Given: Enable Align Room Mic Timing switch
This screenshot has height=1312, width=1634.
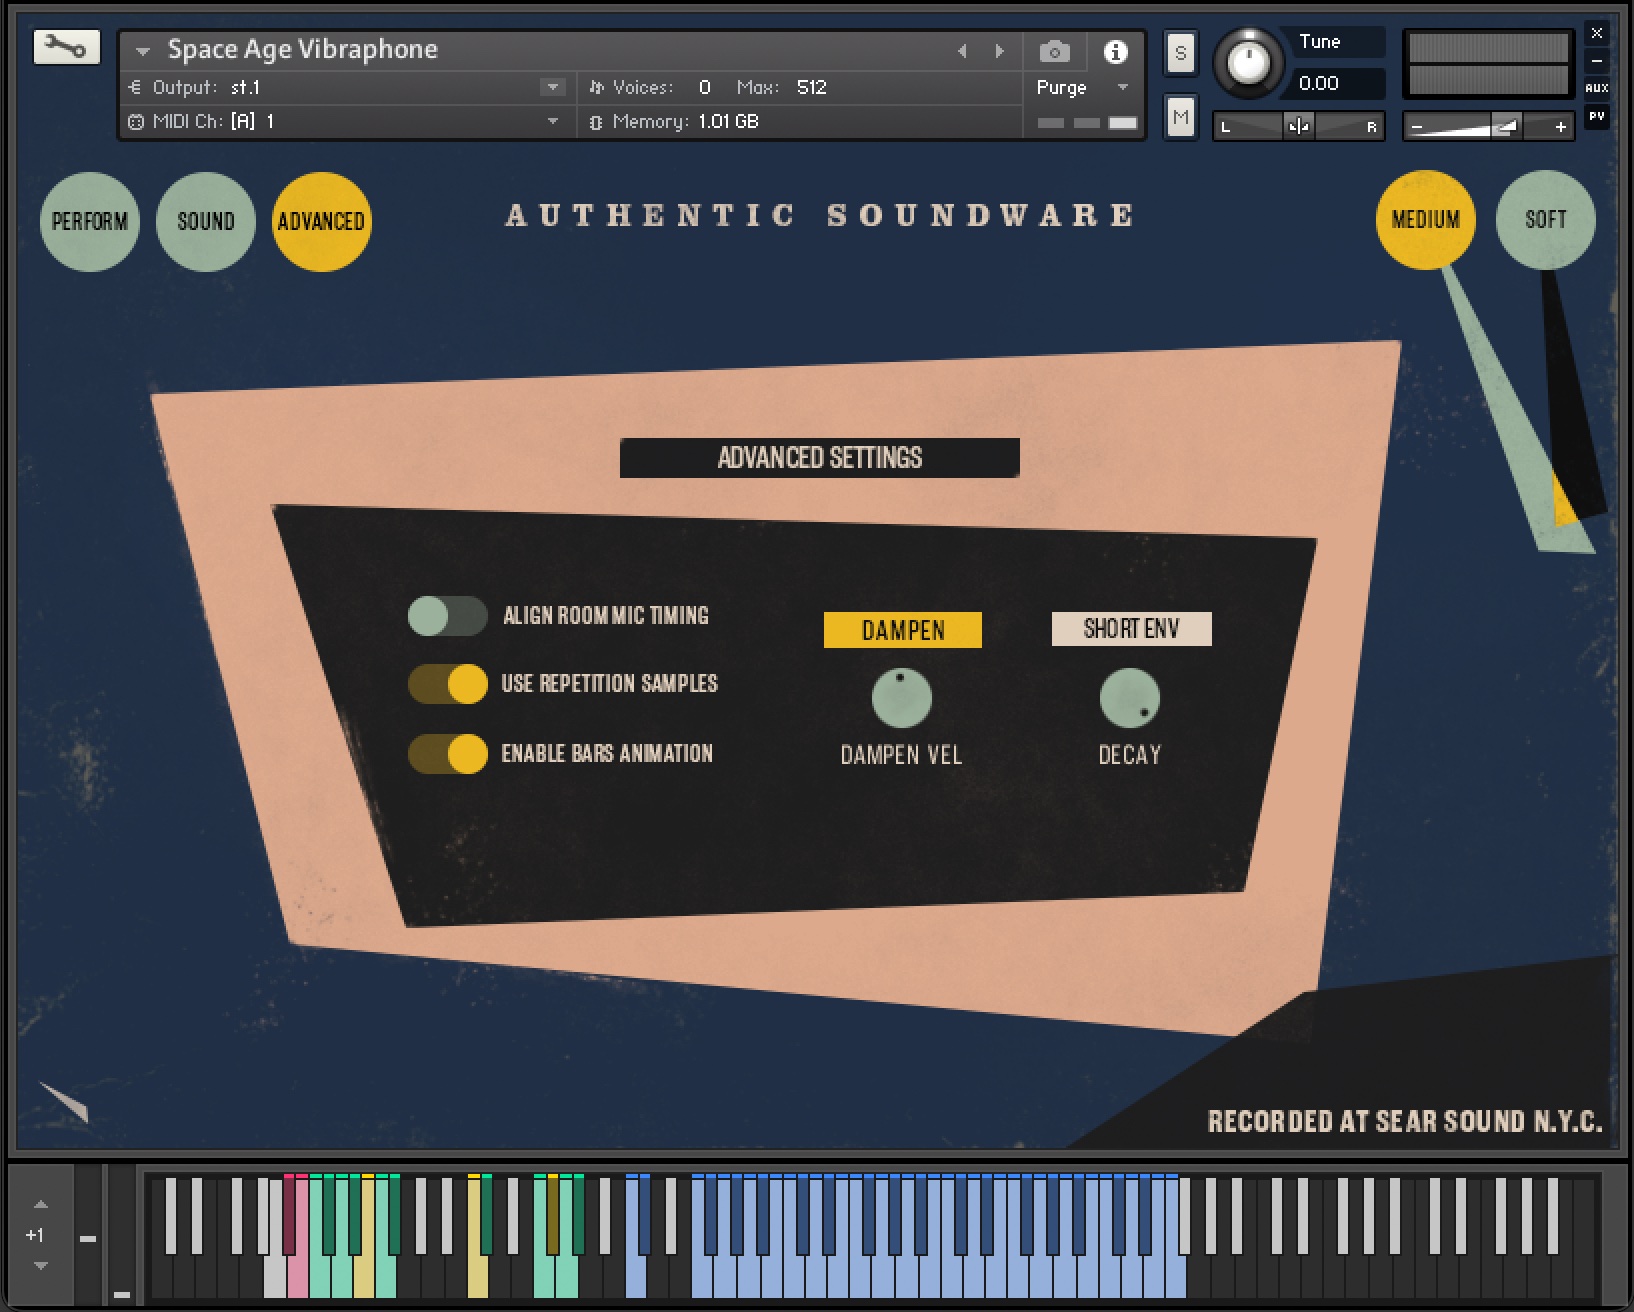Looking at the screenshot, I should (x=447, y=616).
